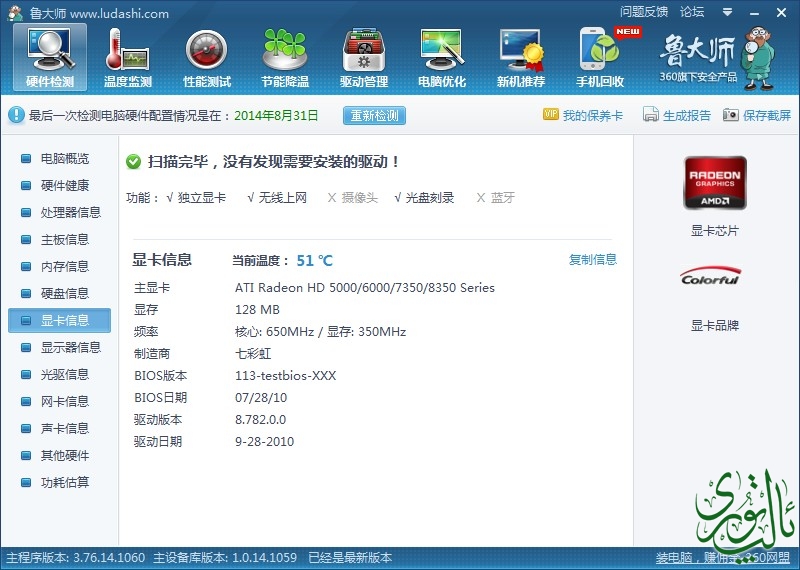
Task: Open 新机推荐 new PC recommendations
Action: pyautogui.click(x=521, y=57)
